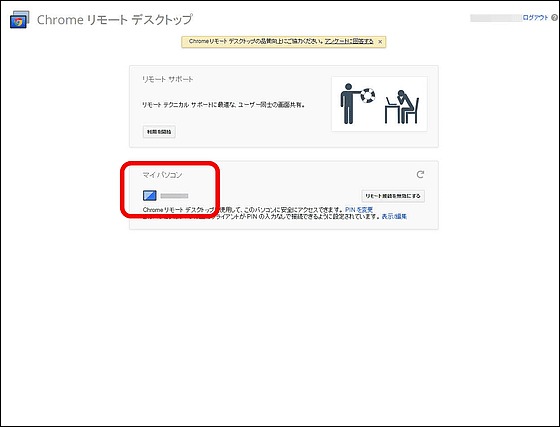560x427 pixels.
Task: Refresh the マイ パソコン computer list
Action: [420, 174]
